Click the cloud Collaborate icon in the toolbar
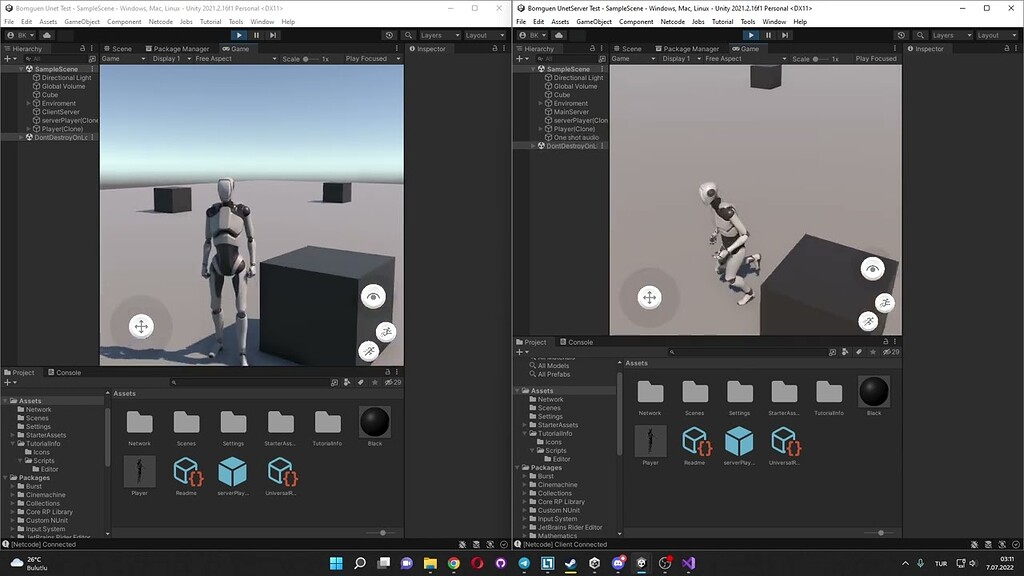The height and width of the screenshot is (576, 1024). 45,35
